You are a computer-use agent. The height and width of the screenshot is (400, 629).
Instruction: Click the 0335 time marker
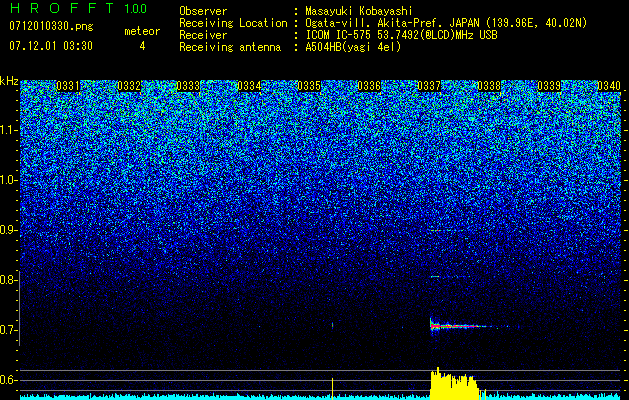309,86
